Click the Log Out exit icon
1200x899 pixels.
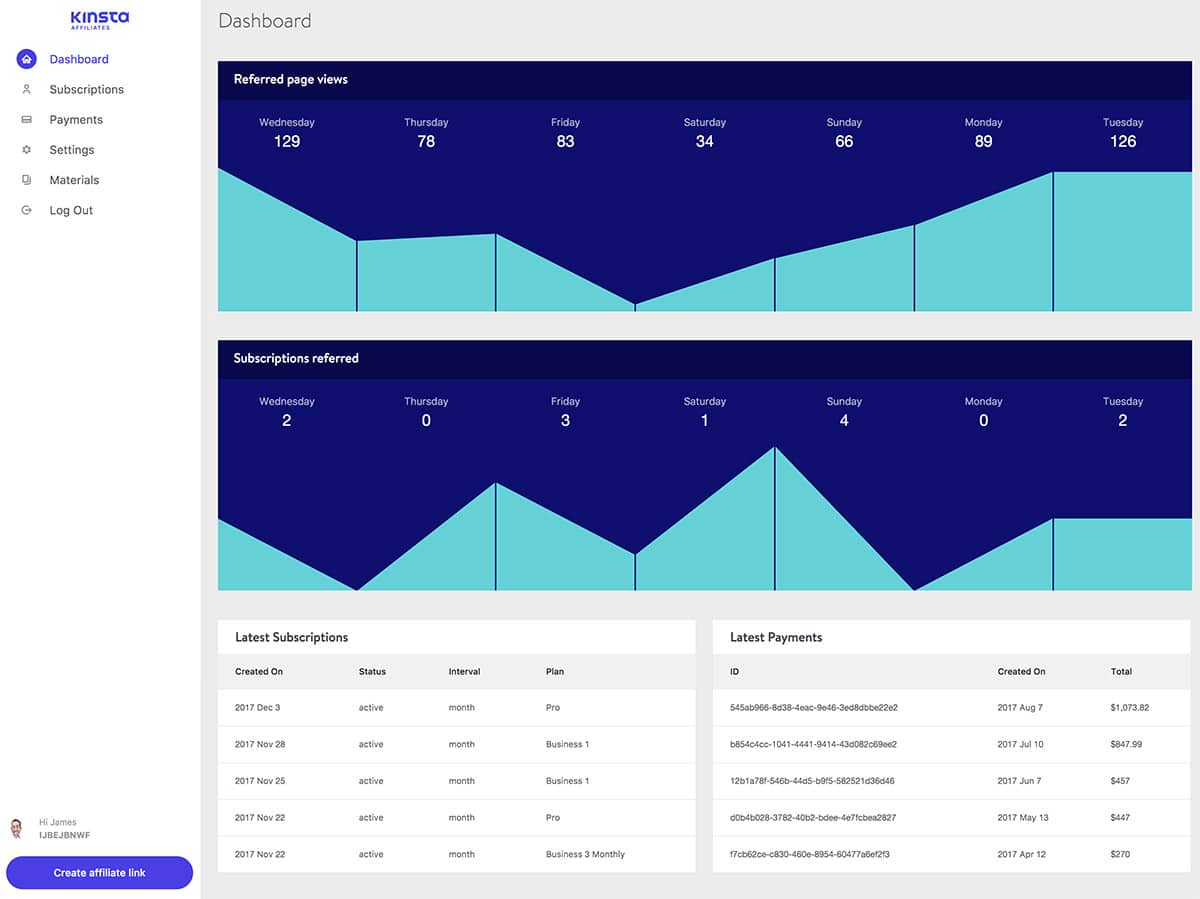tap(25, 210)
